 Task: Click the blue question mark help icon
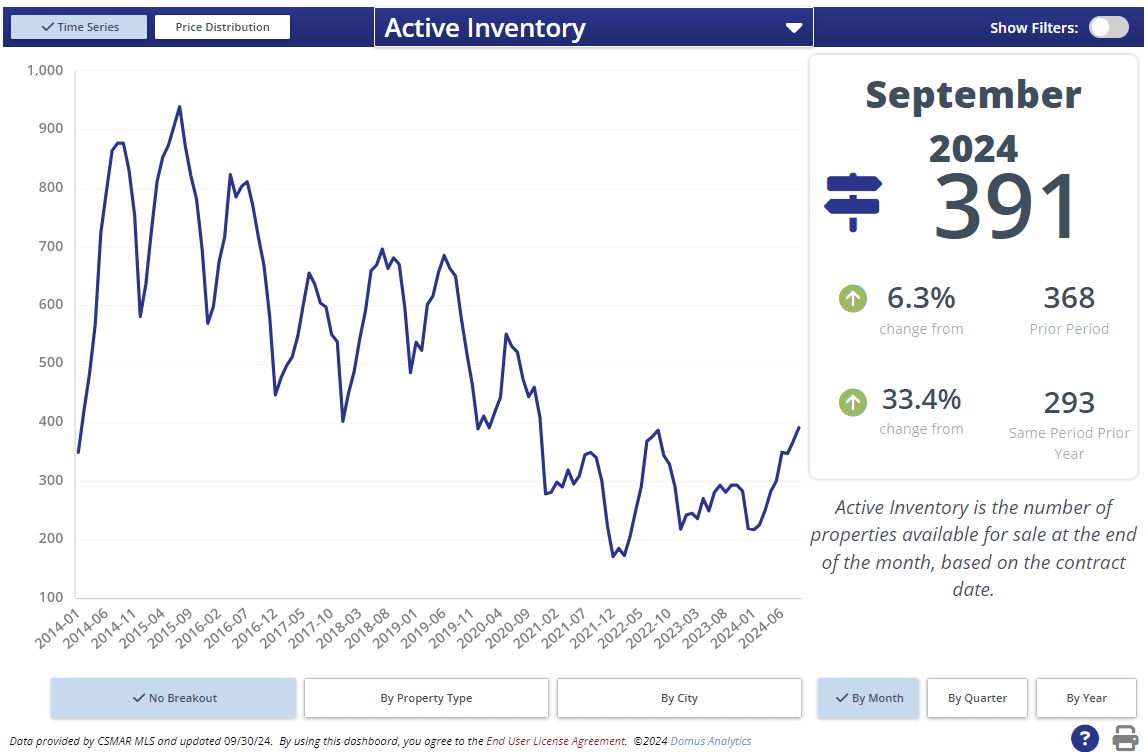1085,738
